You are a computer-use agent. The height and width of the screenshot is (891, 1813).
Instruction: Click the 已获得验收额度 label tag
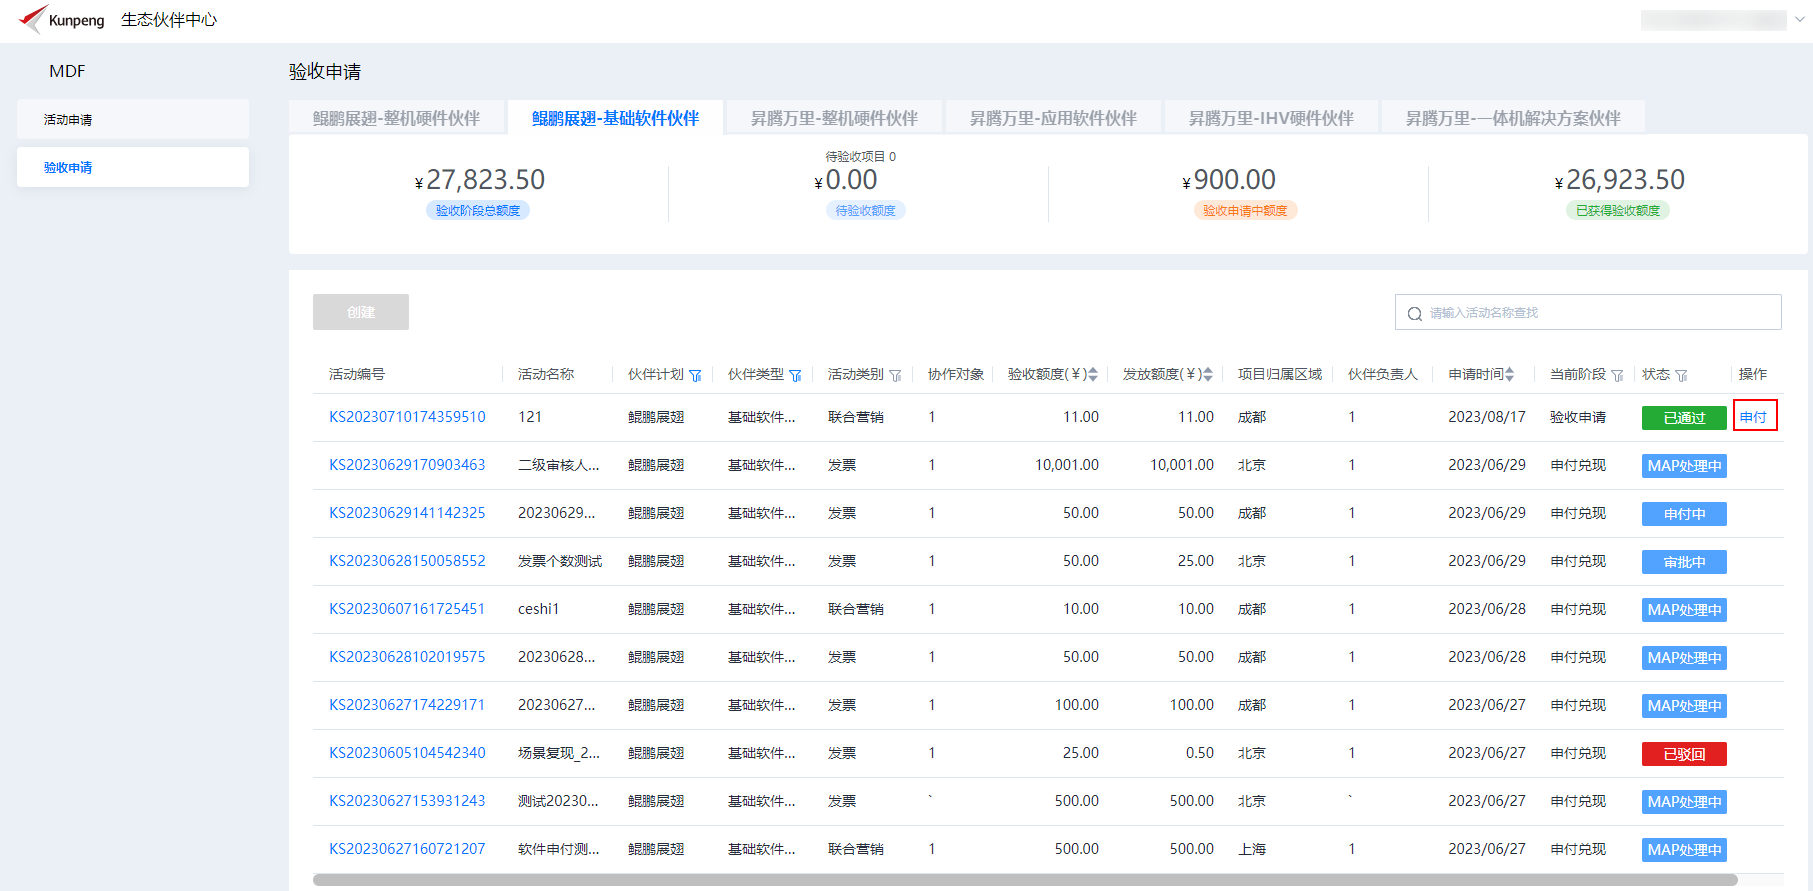(1618, 210)
